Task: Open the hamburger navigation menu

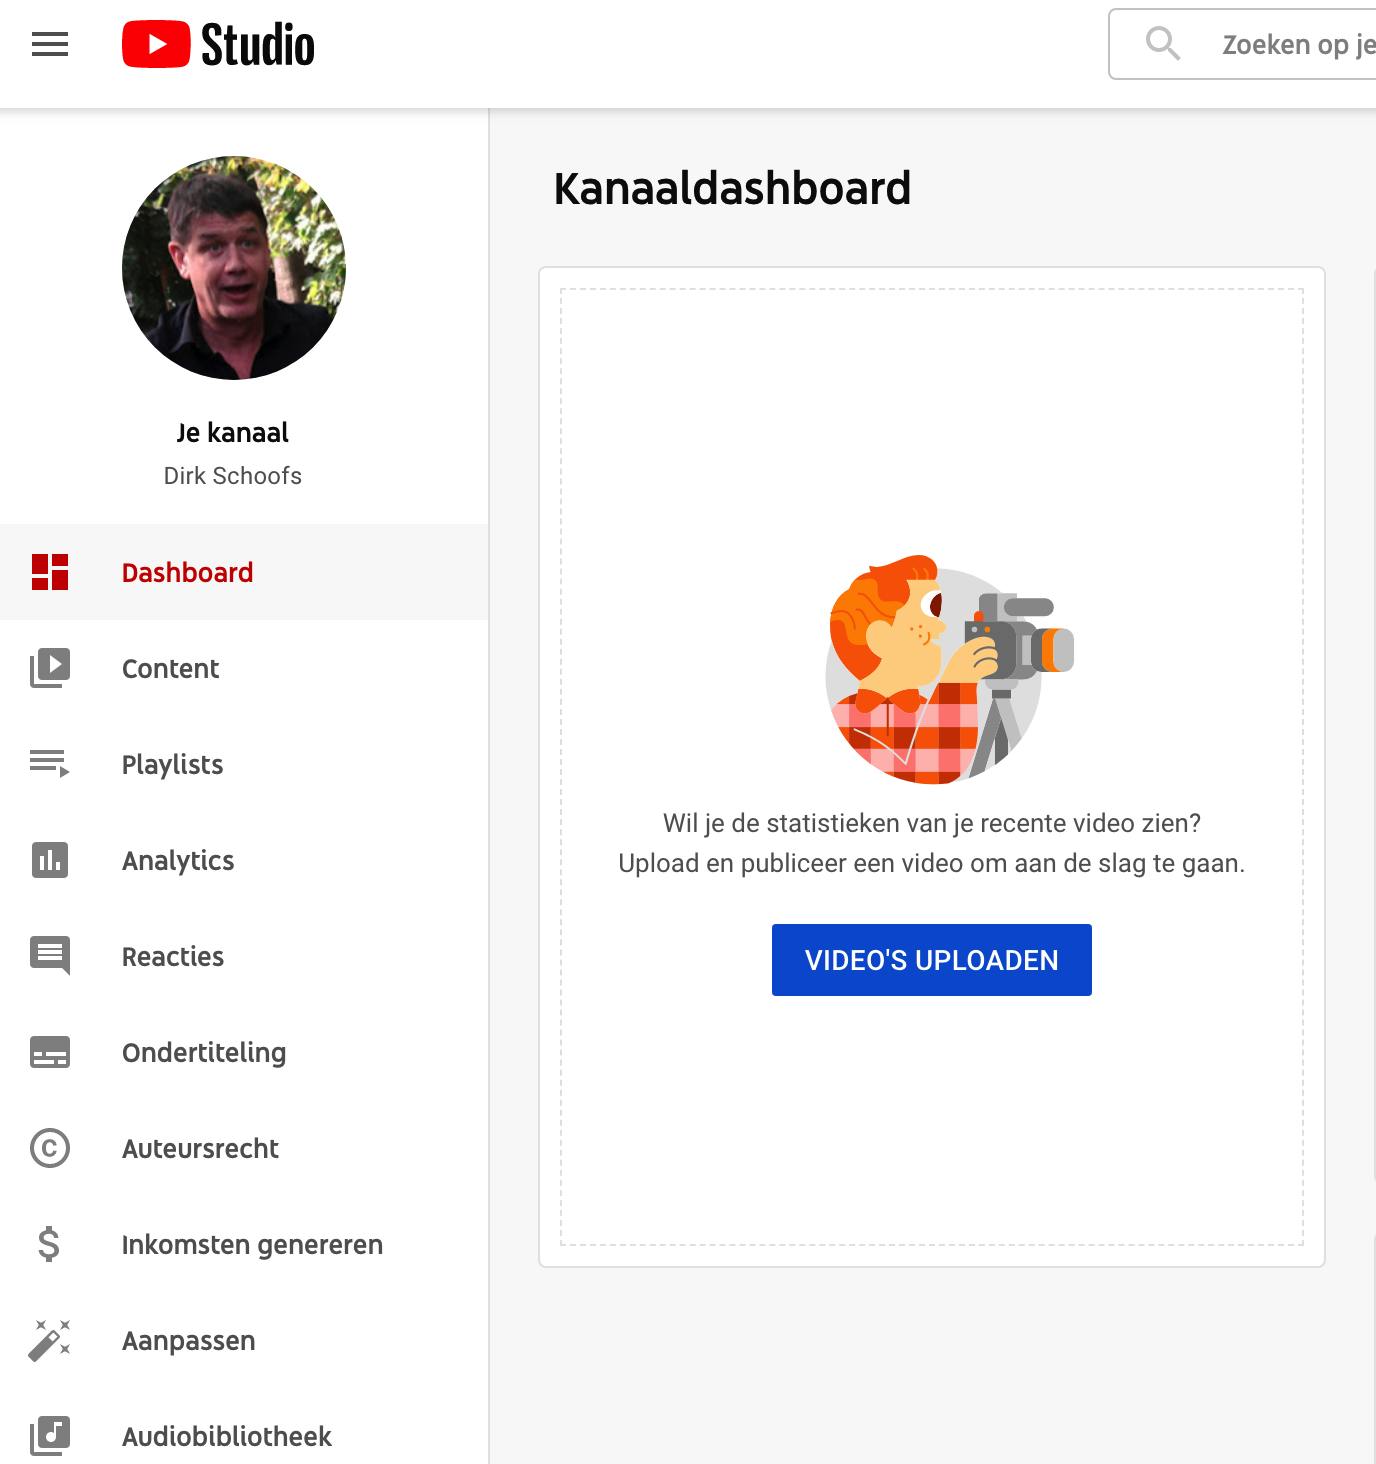Action: click(x=50, y=44)
